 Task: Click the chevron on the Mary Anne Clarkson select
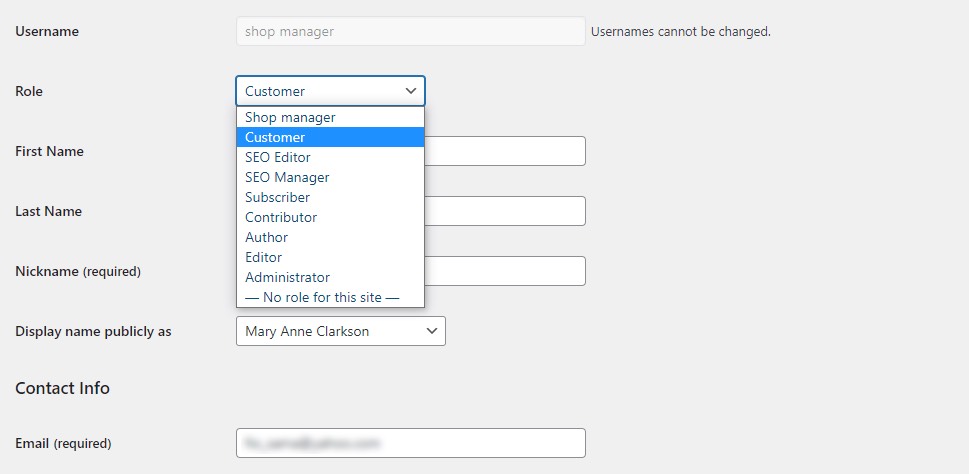(x=432, y=331)
